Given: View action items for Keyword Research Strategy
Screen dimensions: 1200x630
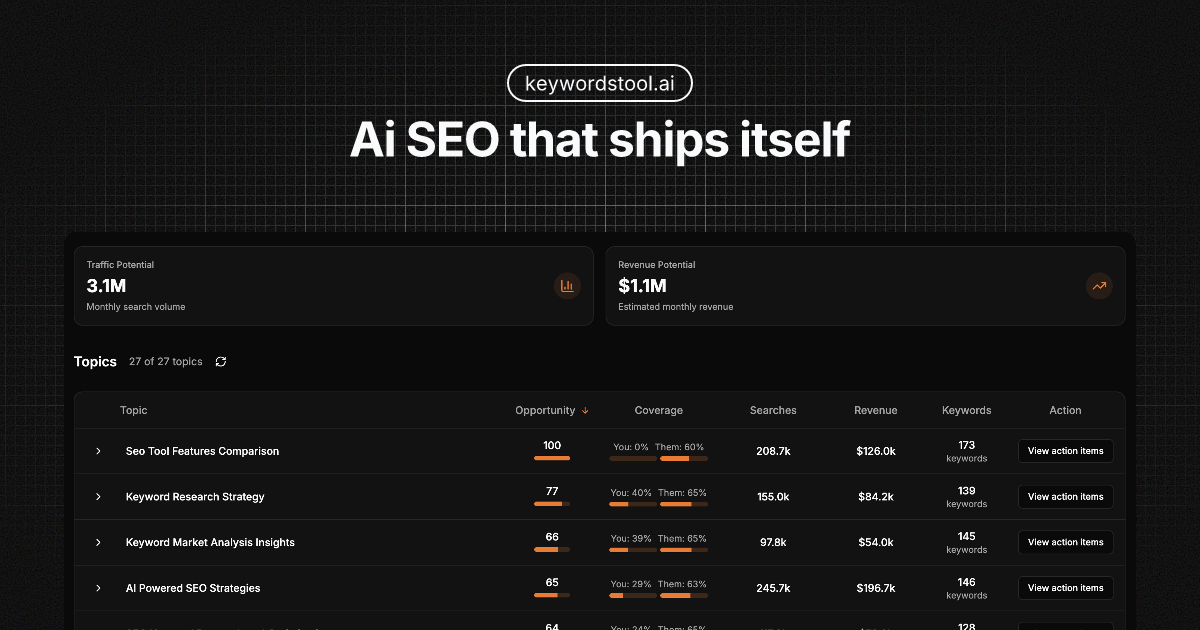Looking at the screenshot, I should [x=1065, y=497].
